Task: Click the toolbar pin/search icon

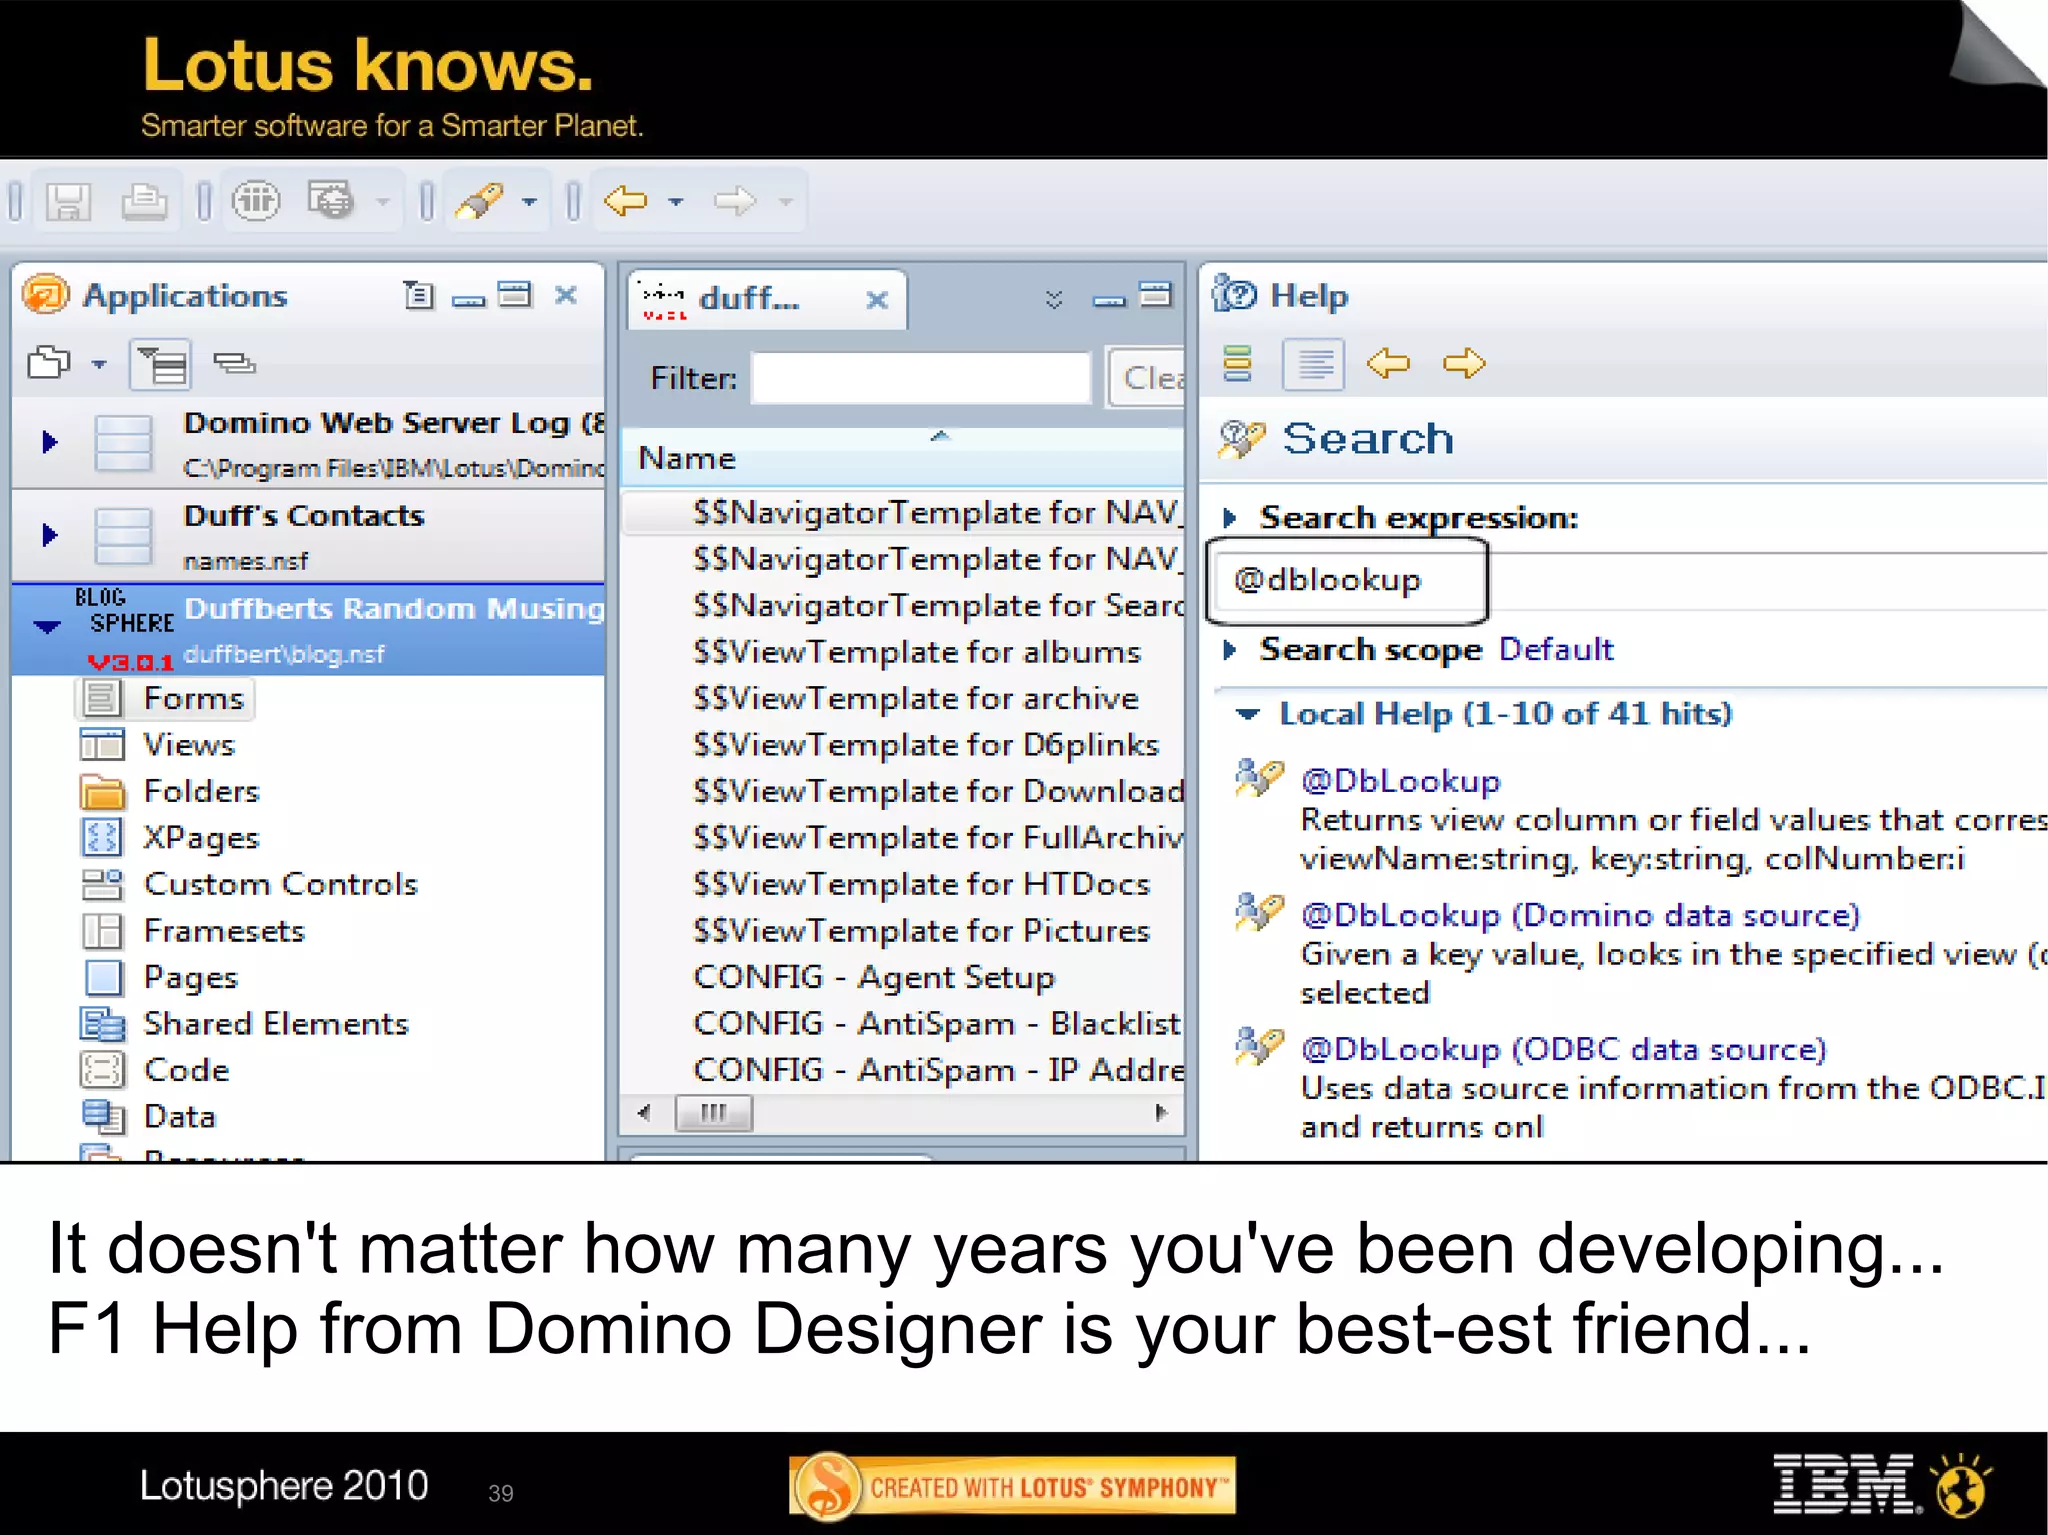Action: pyautogui.click(x=479, y=201)
